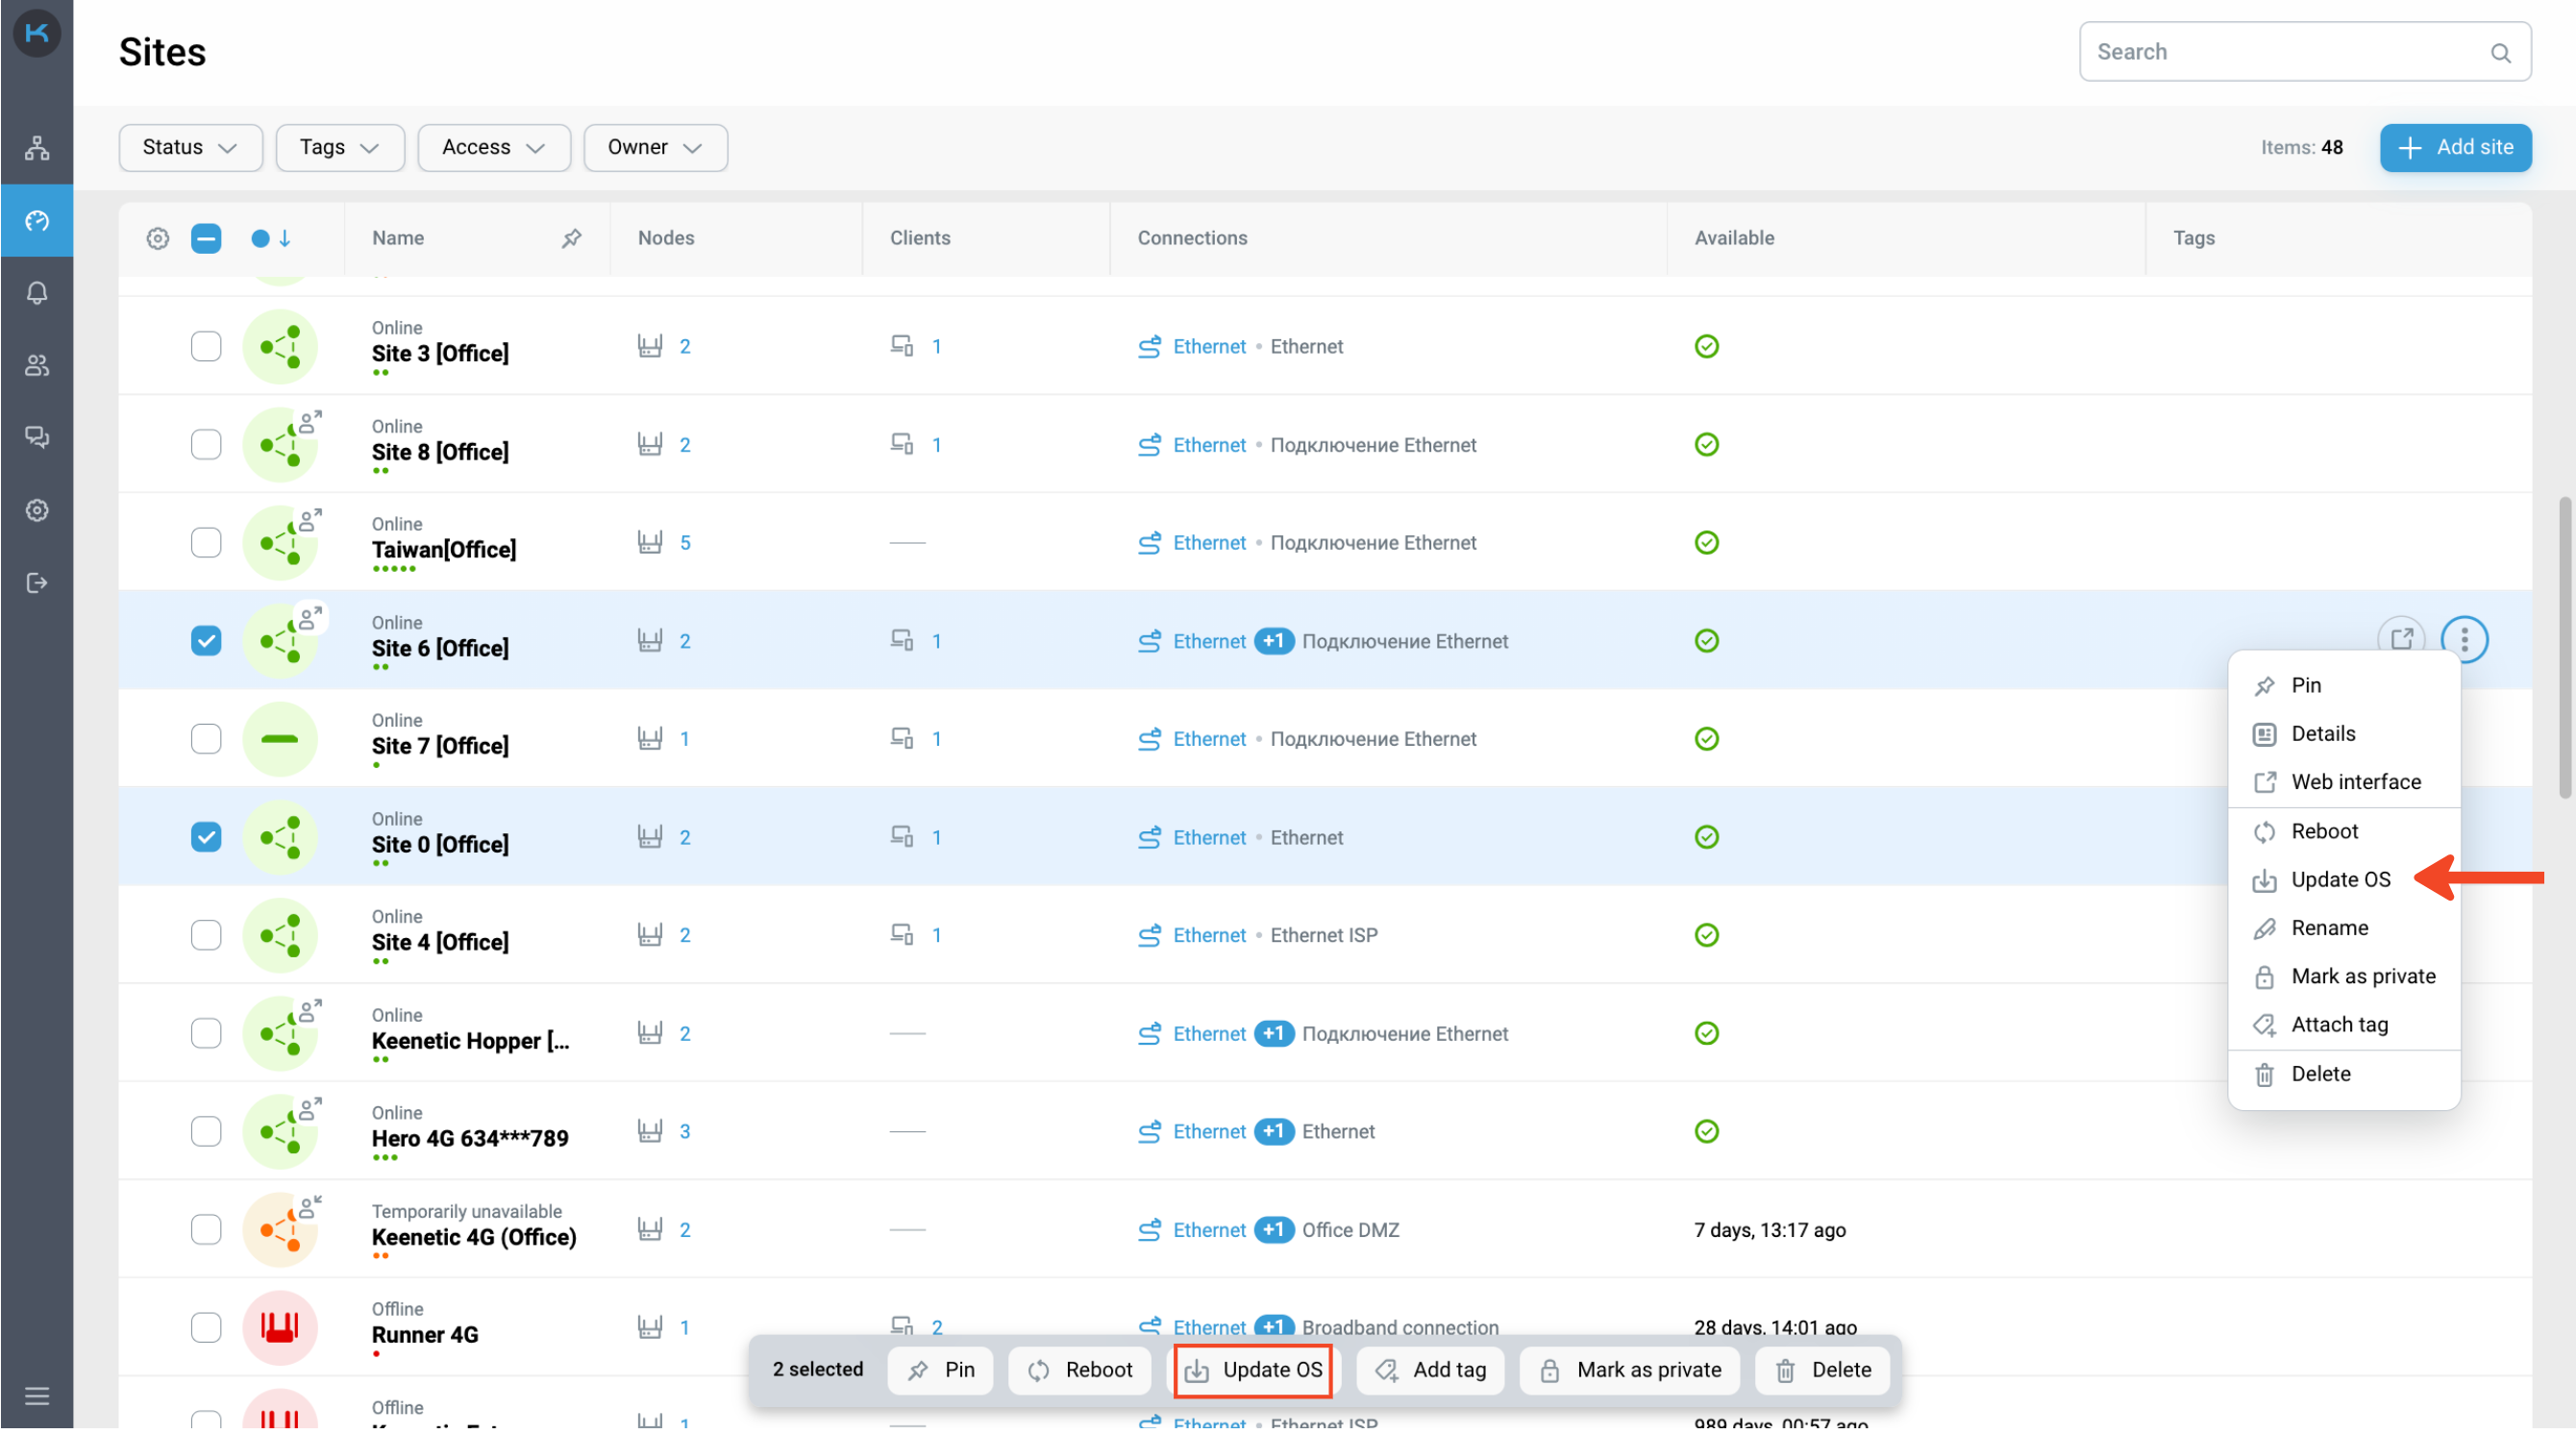
Task: Open the Owner filter dropdown
Action: tap(655, 147)
